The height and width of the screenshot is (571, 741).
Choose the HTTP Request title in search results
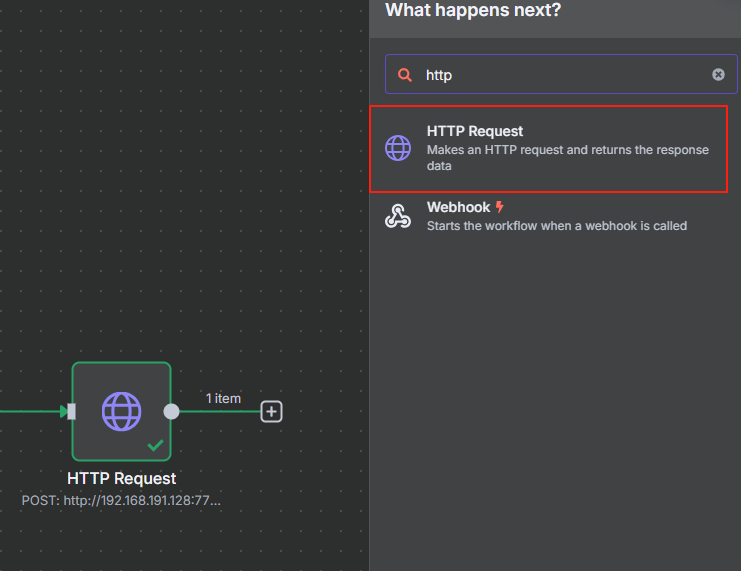coord(474,131)
